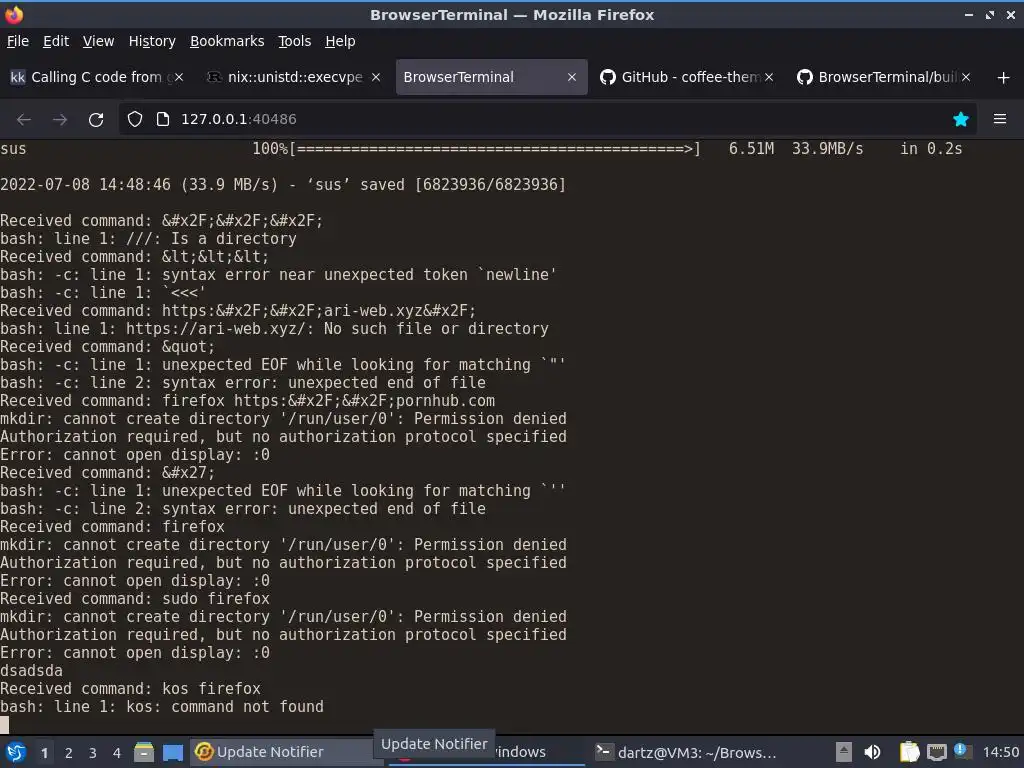Screen dimensions: 1024x768
Task: Open the Edit menu
Action: (56, 41)
